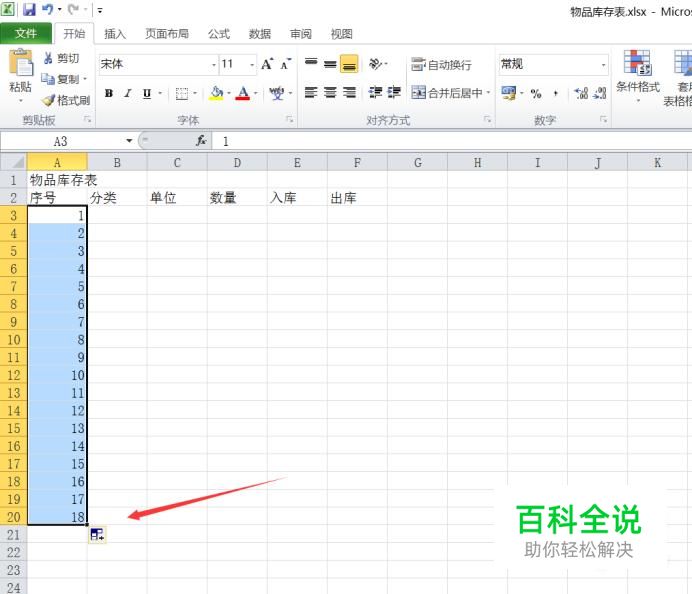Open the 对齐方式 group dialog launcher
The image size is (692, 594).
click(x=487, y=119)
